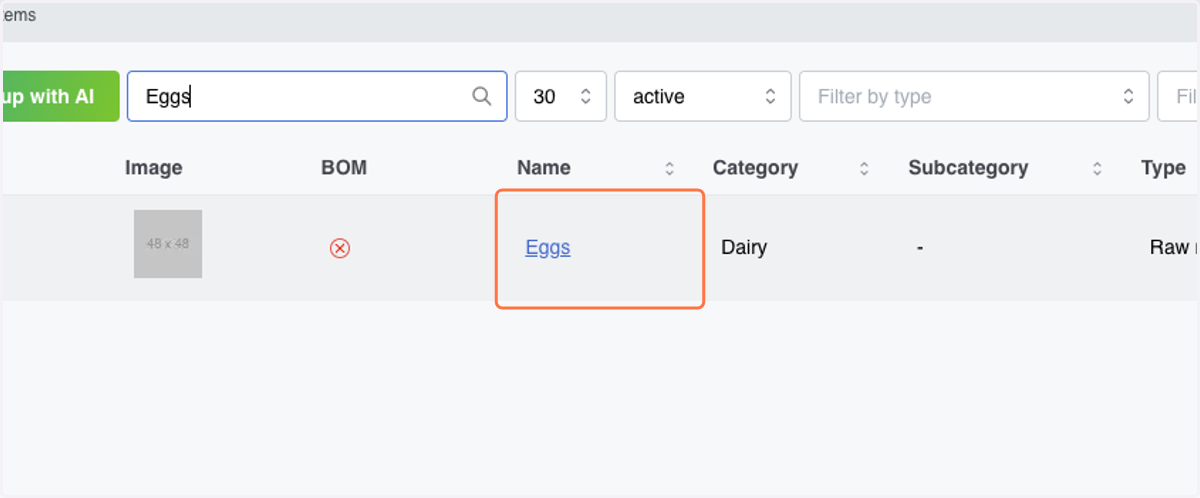Click the green AI button

click(60, 96)
